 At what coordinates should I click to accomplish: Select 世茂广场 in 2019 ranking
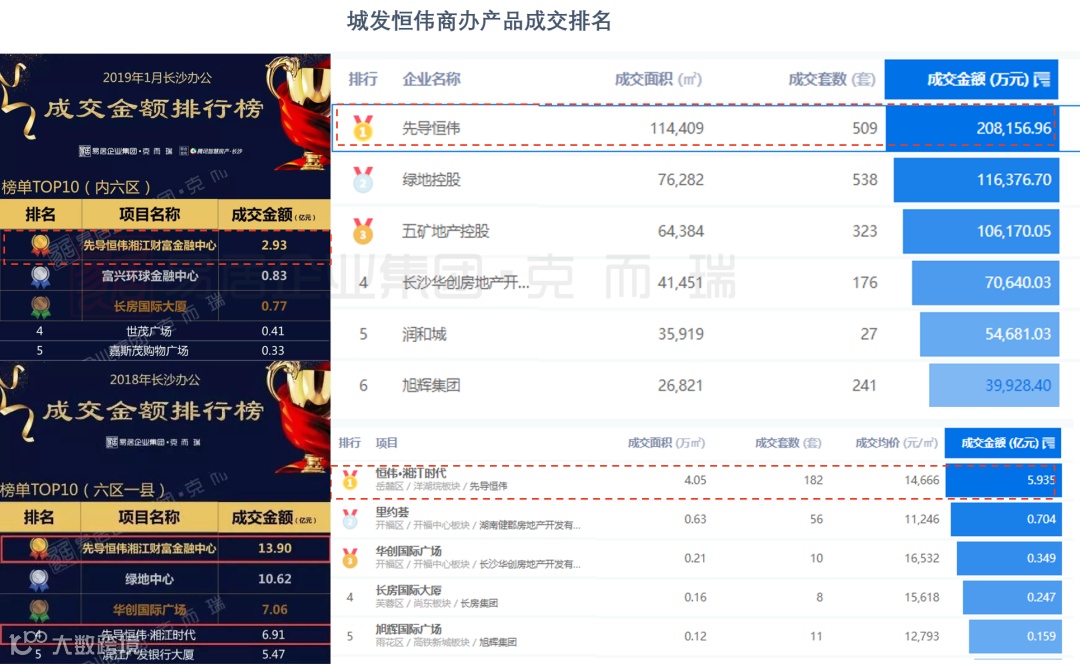click(149, 331)
